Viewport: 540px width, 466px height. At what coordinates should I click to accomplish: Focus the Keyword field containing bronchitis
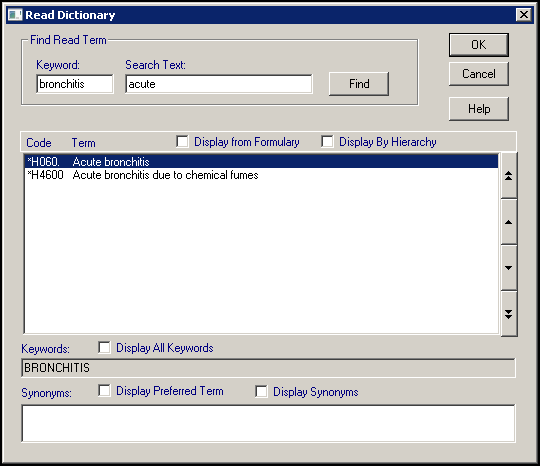pos(75,84)
